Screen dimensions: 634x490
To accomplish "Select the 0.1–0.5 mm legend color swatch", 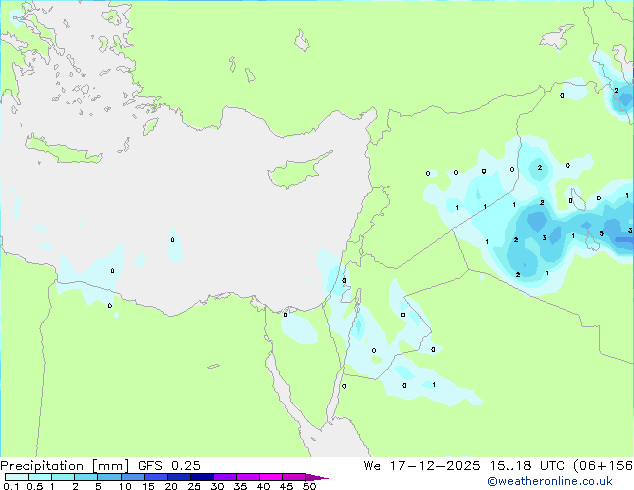I will (x=17, y=477).
